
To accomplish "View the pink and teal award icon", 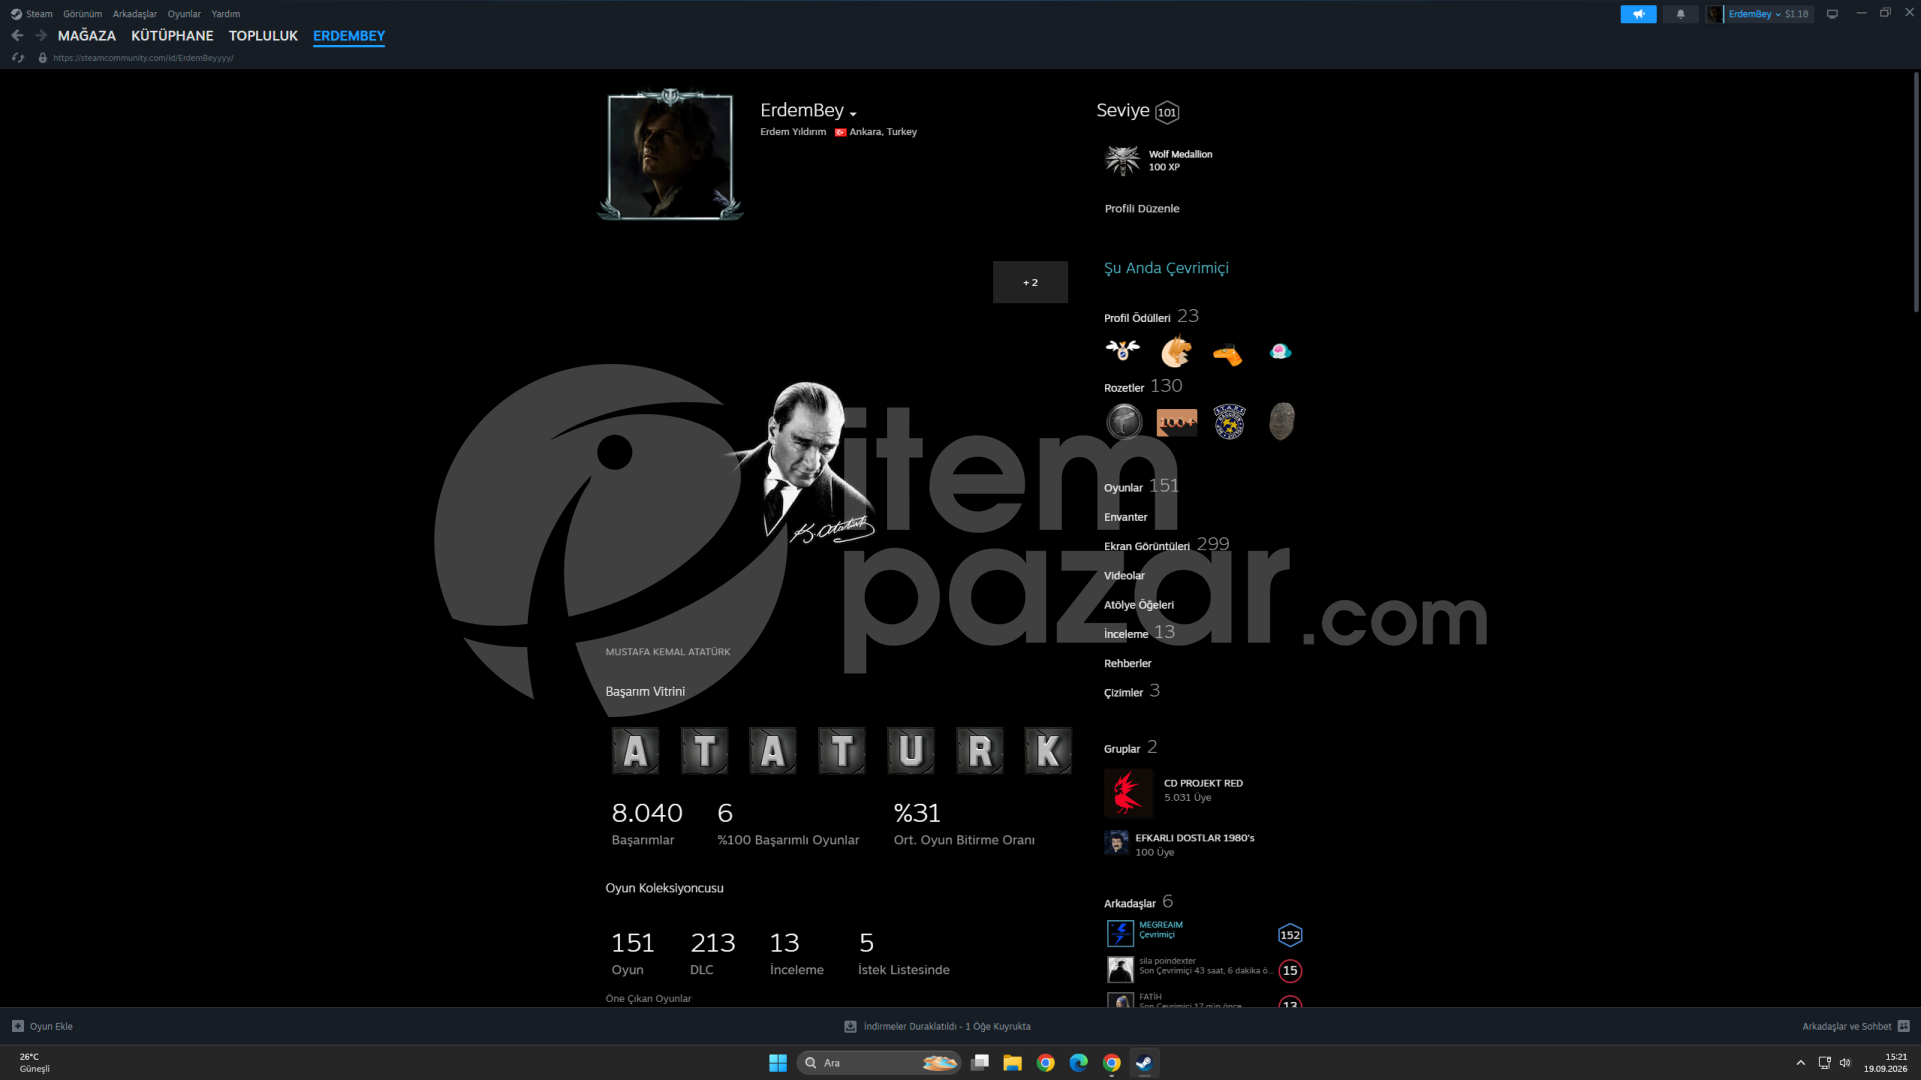I will (1280, 351).
